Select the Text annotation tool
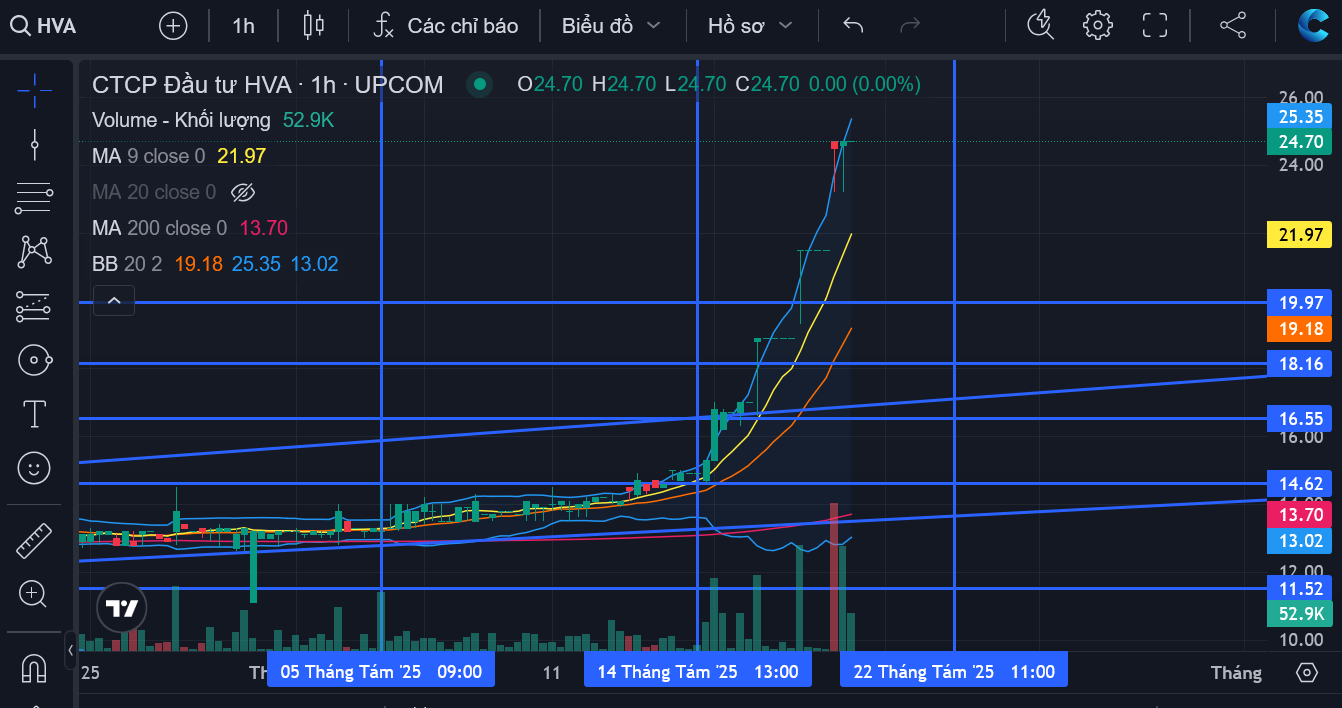The width and height of the screenshot is (1342, 708). point(35,414)
